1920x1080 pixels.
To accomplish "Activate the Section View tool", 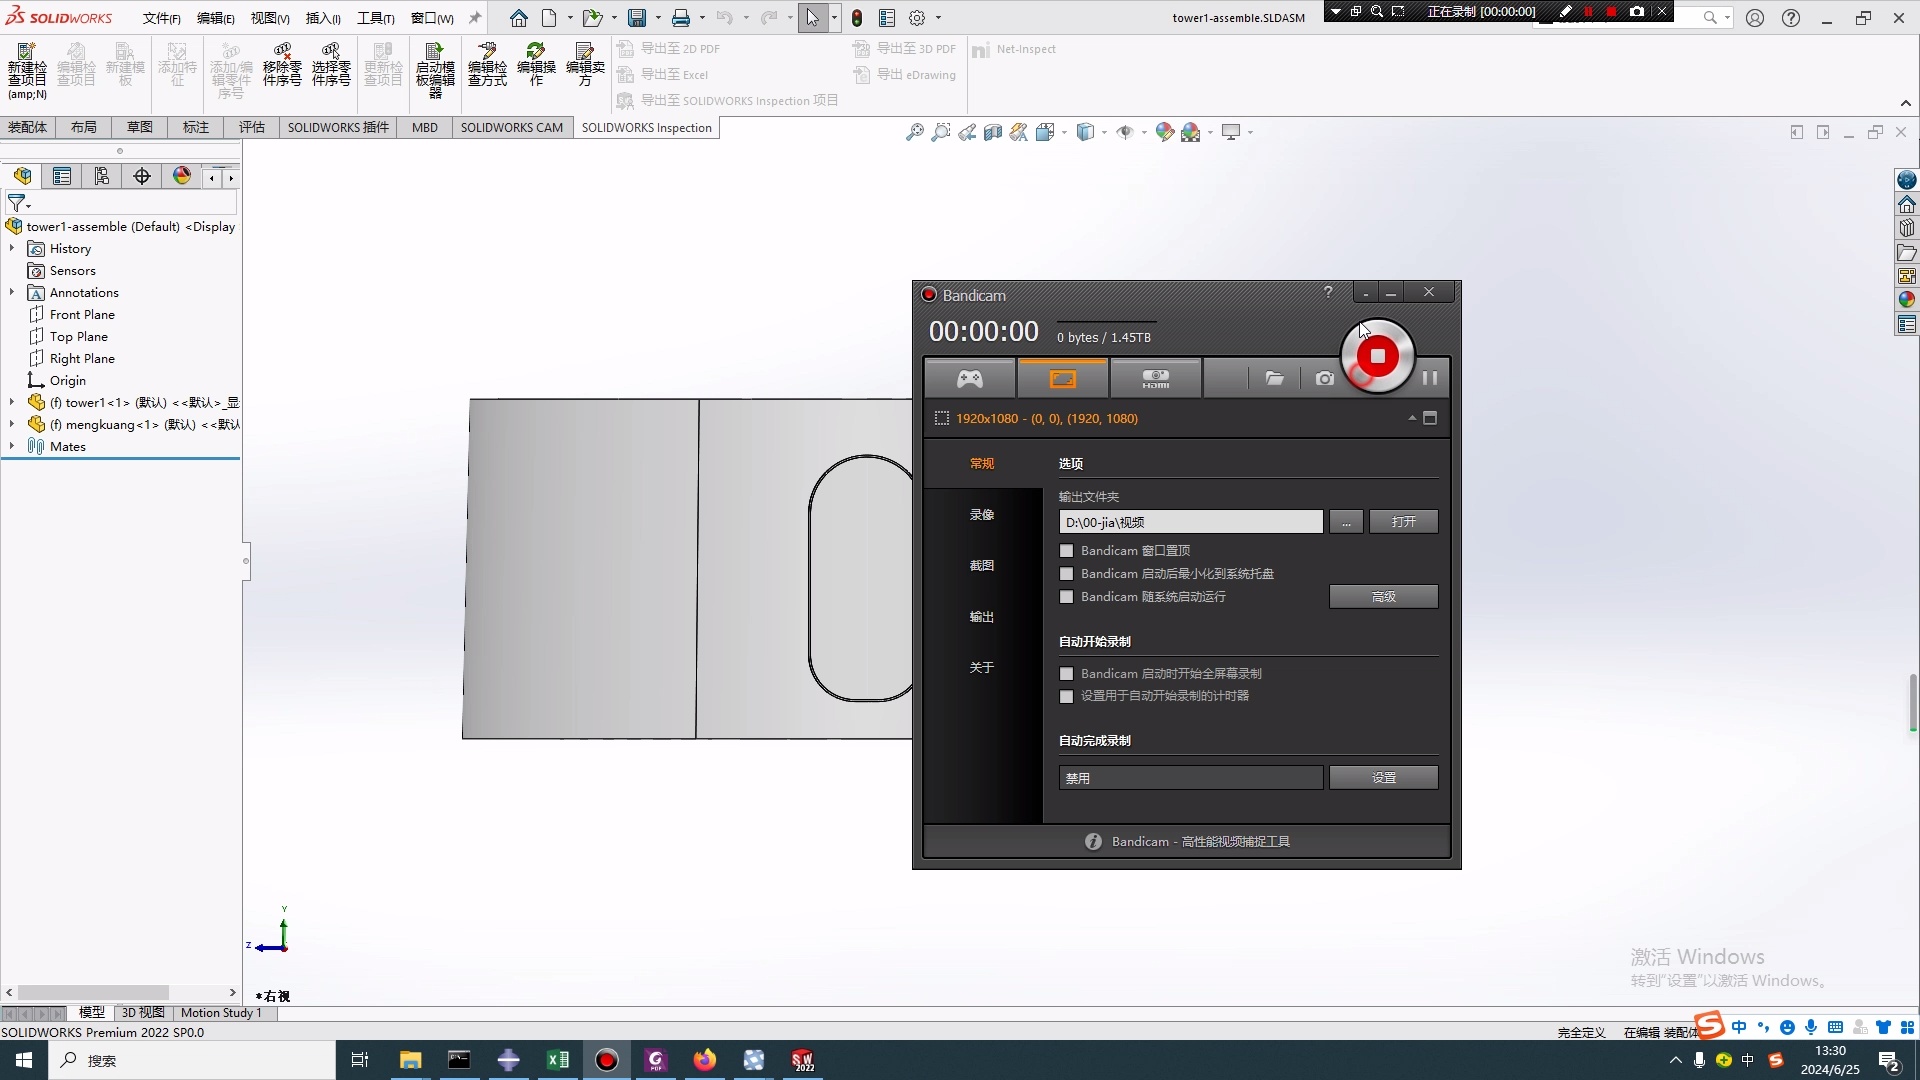I will (x=993, y=131).
